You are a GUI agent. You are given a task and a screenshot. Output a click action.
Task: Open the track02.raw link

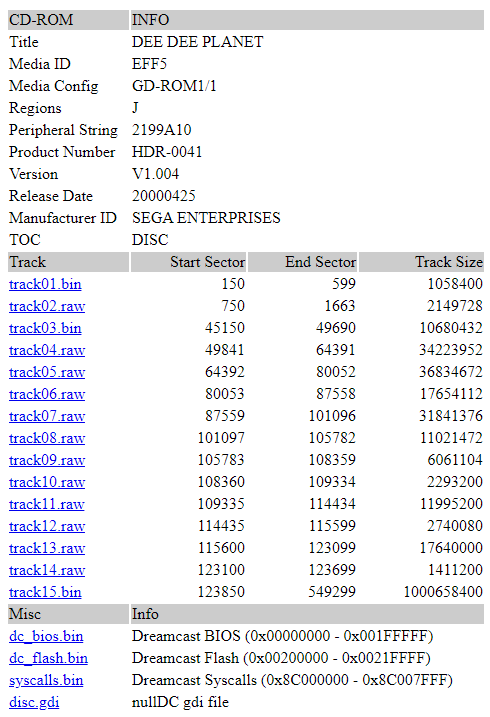tap(47, 306)
